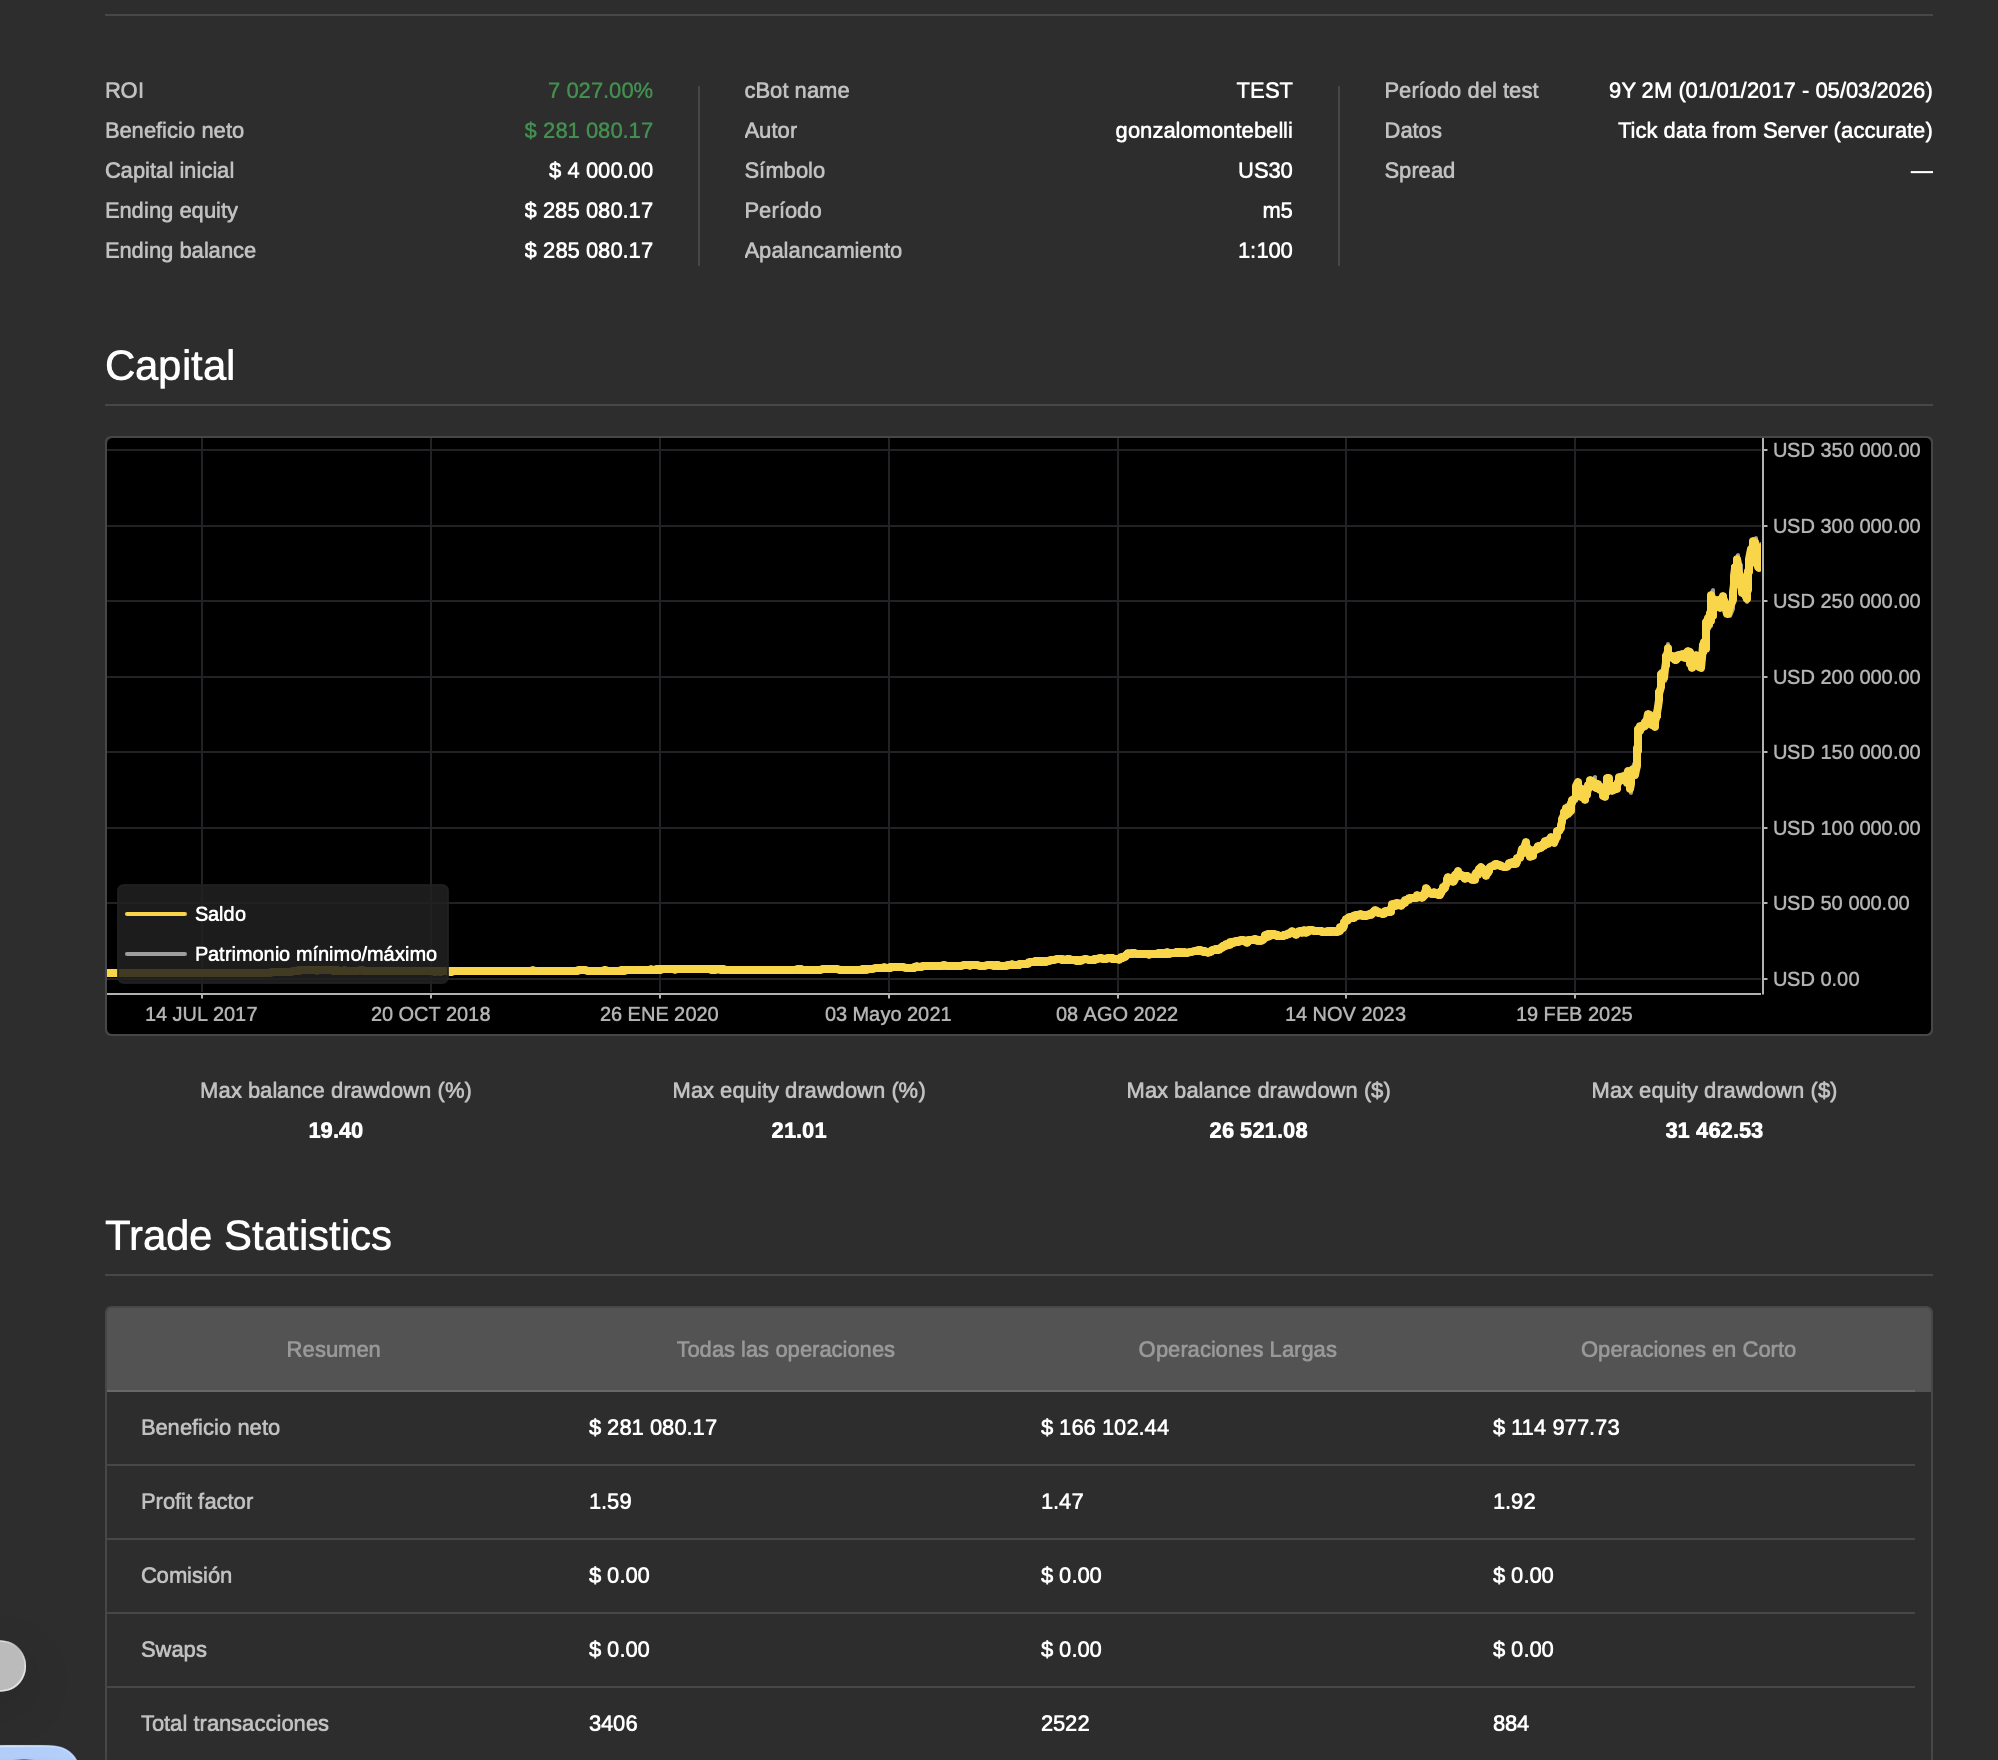Click the partial gray circle at left edge
1998x1760 pixels.
pos(10,1666)
